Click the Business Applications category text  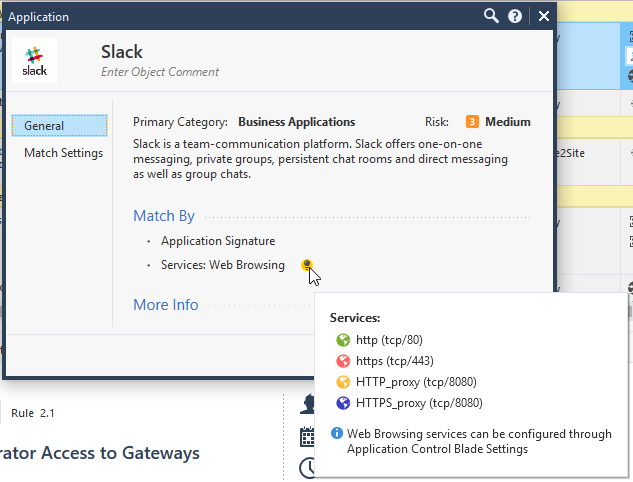[x=297, y=122]
